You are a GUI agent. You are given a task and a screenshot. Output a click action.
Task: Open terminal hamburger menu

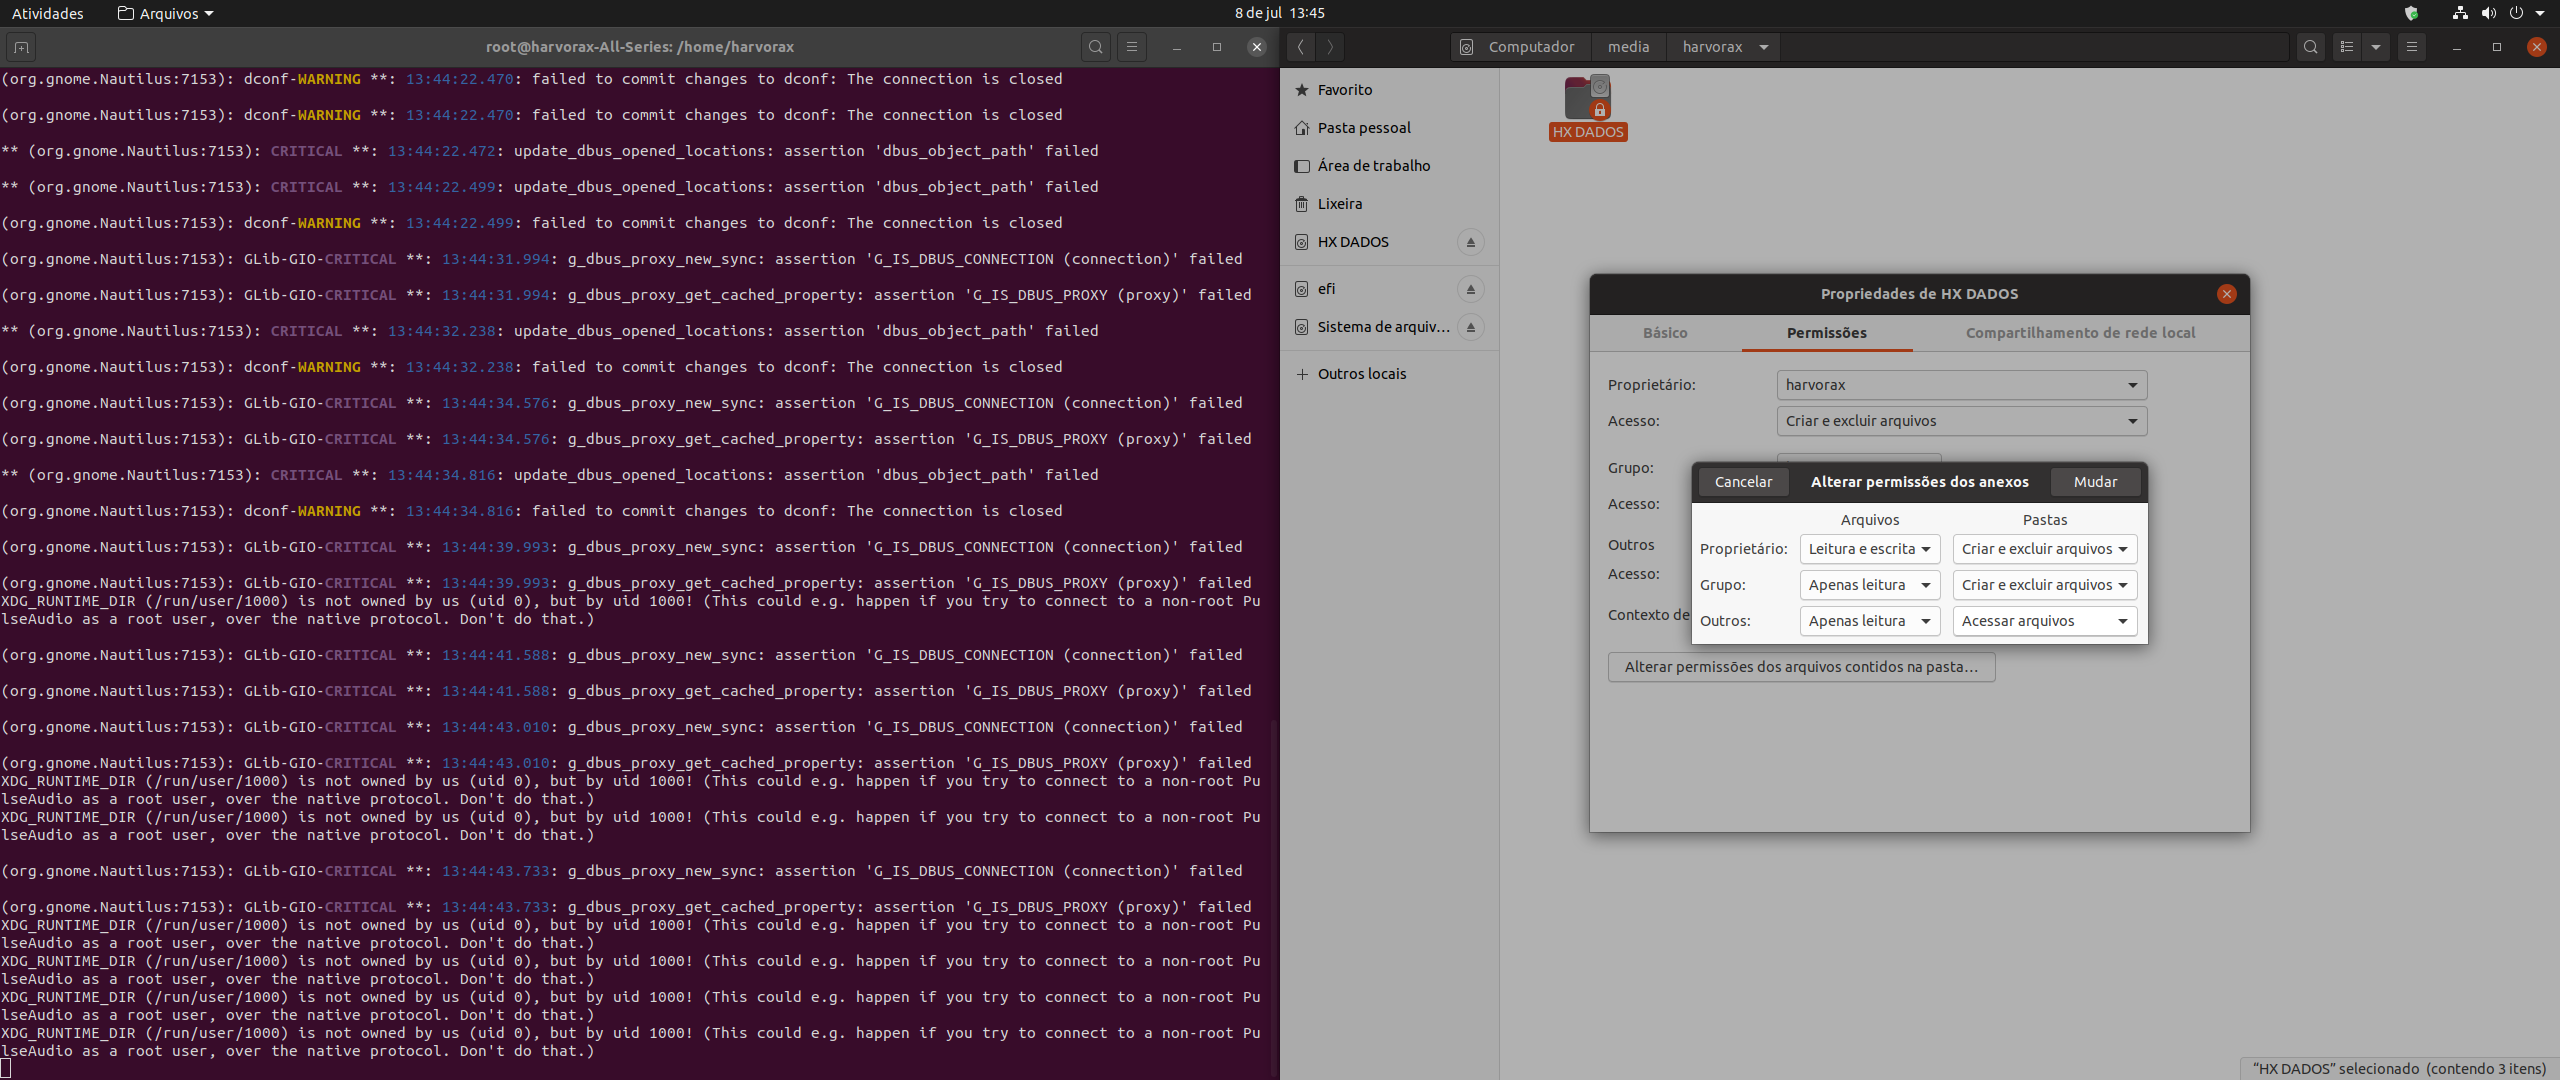pos(1132,47)
